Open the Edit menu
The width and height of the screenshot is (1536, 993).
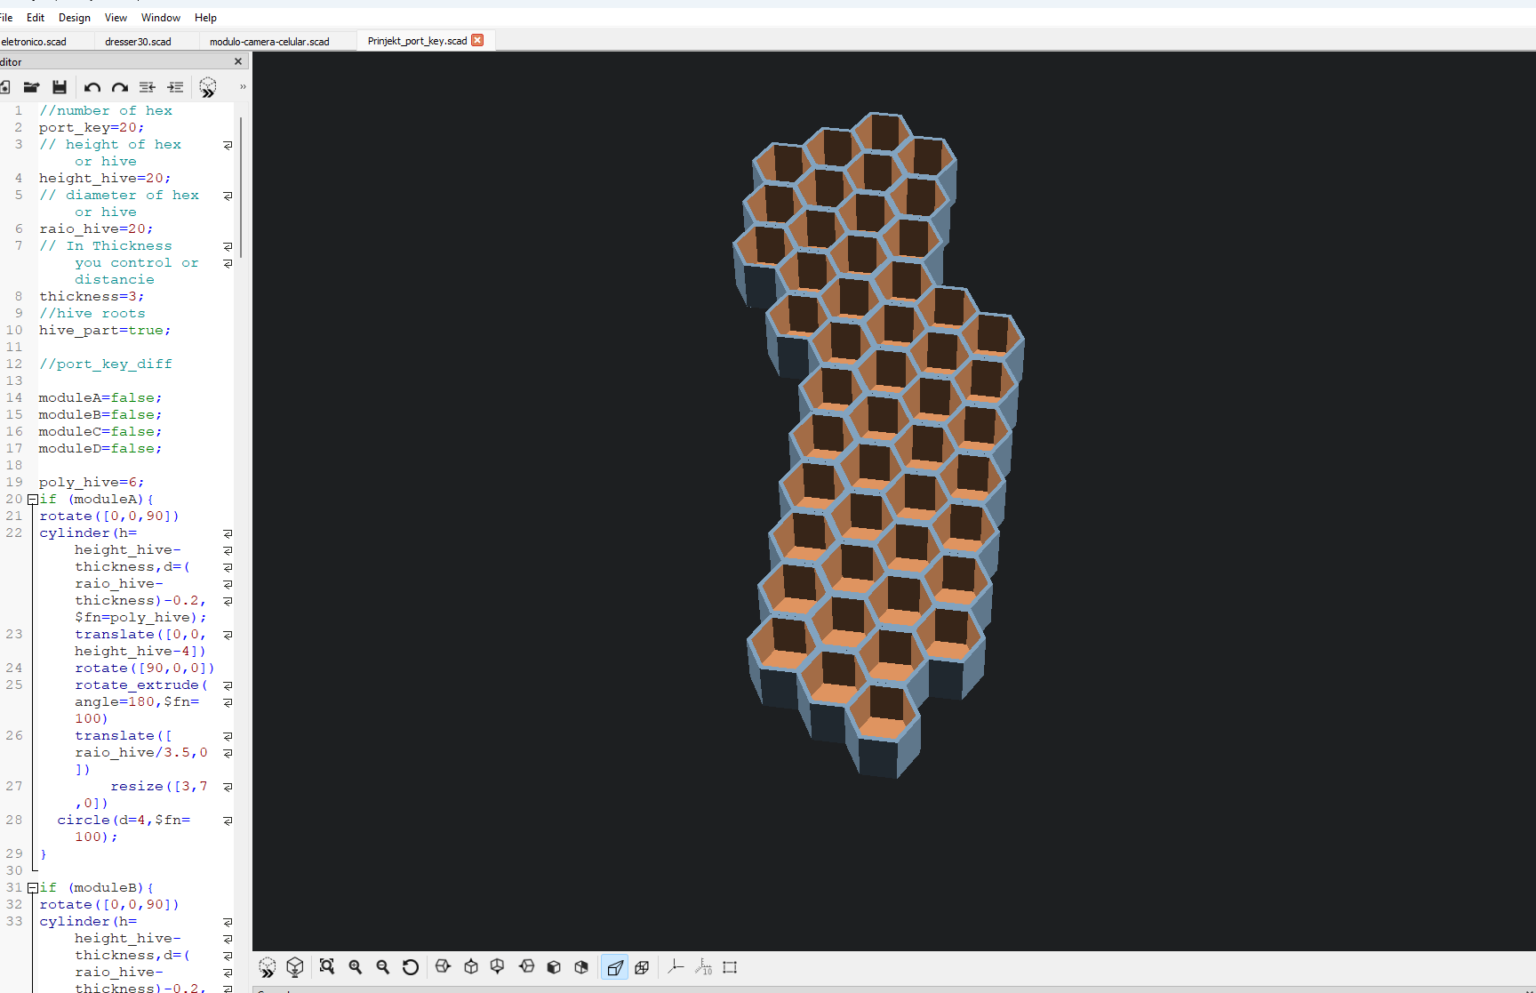tap(35, 18)
